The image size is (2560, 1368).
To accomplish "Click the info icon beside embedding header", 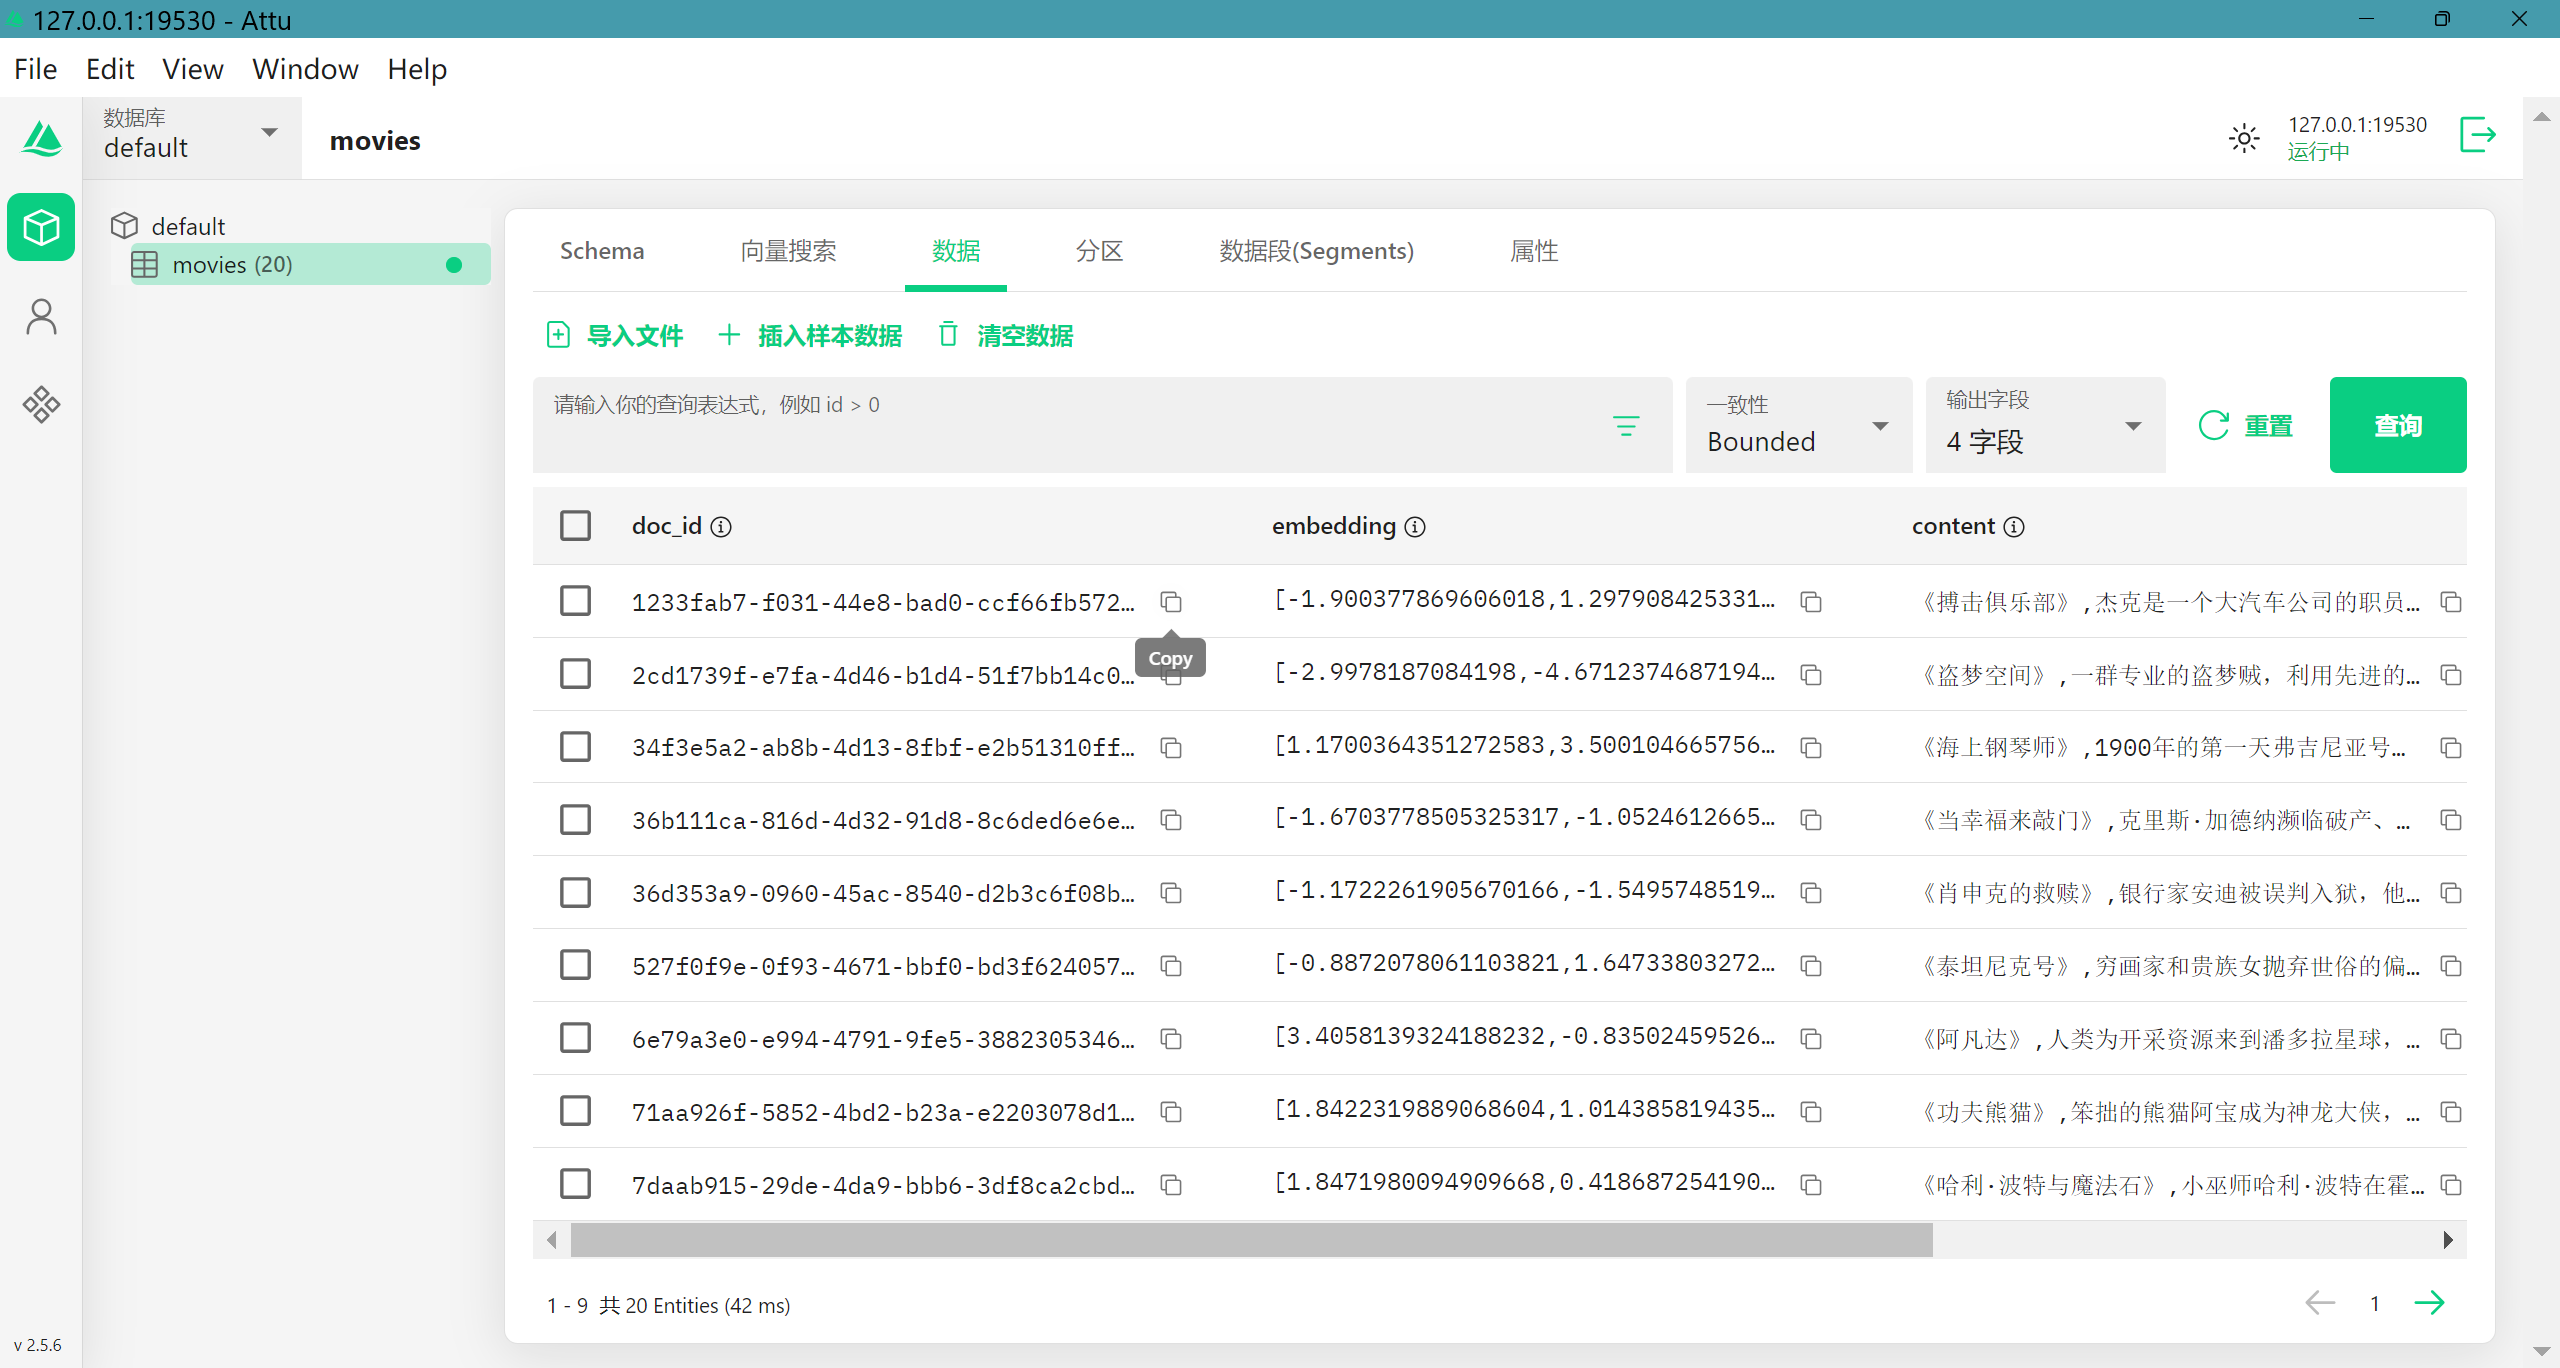I will [1415, 527].
